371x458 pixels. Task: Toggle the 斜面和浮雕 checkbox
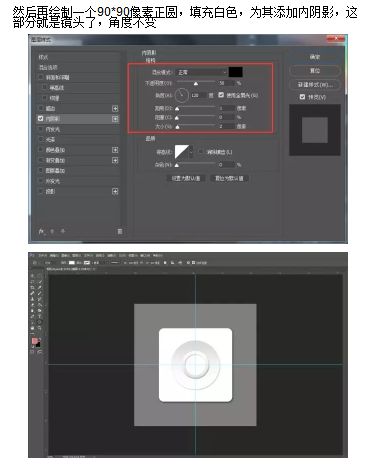[41, 77]
